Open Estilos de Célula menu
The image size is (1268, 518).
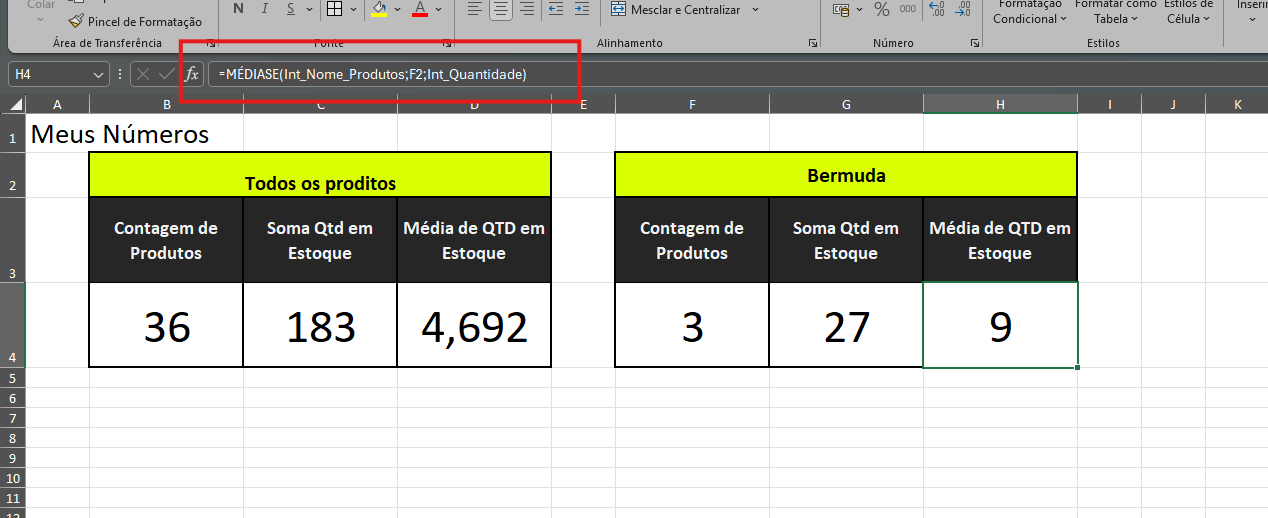click(x=1188, y=12)
